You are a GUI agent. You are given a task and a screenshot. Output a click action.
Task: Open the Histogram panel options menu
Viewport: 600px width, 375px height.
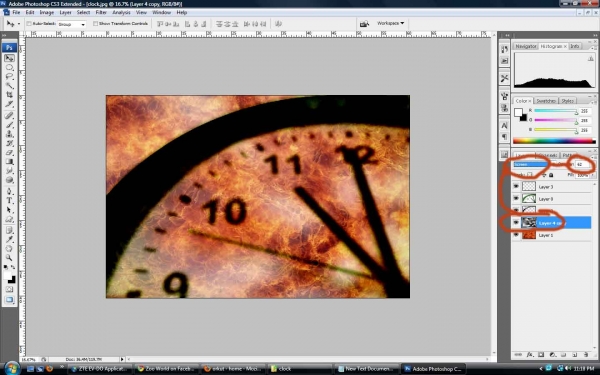pos(594,47)
